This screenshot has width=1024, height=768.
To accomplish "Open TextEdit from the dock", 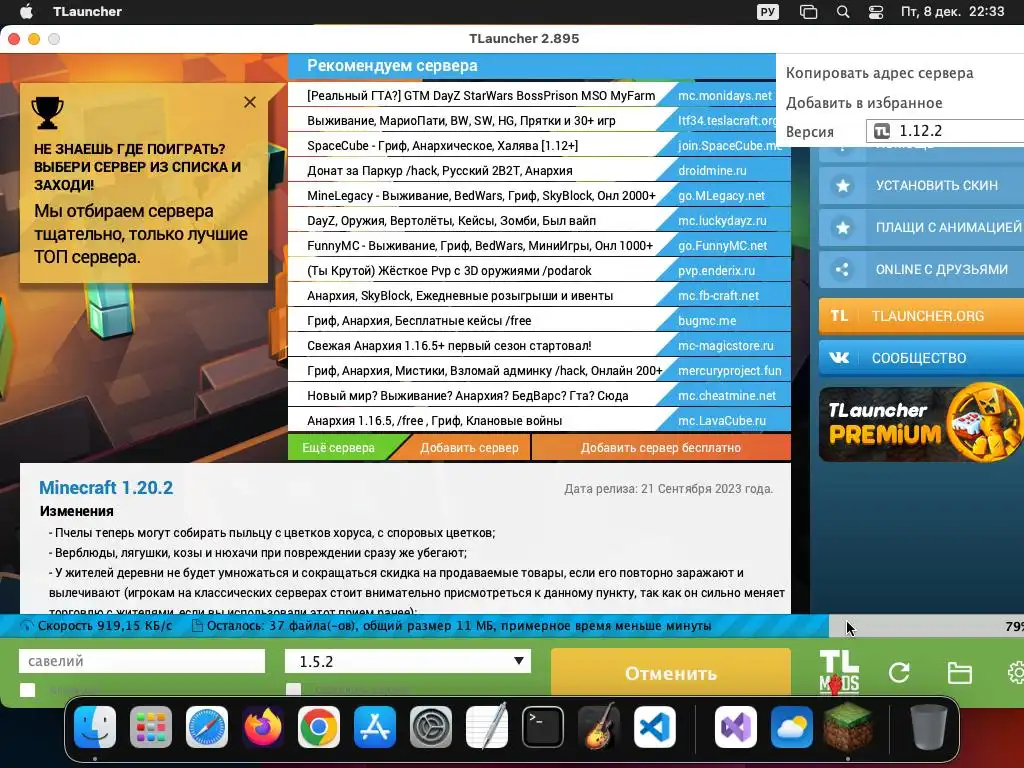I will tap(487, 726).
